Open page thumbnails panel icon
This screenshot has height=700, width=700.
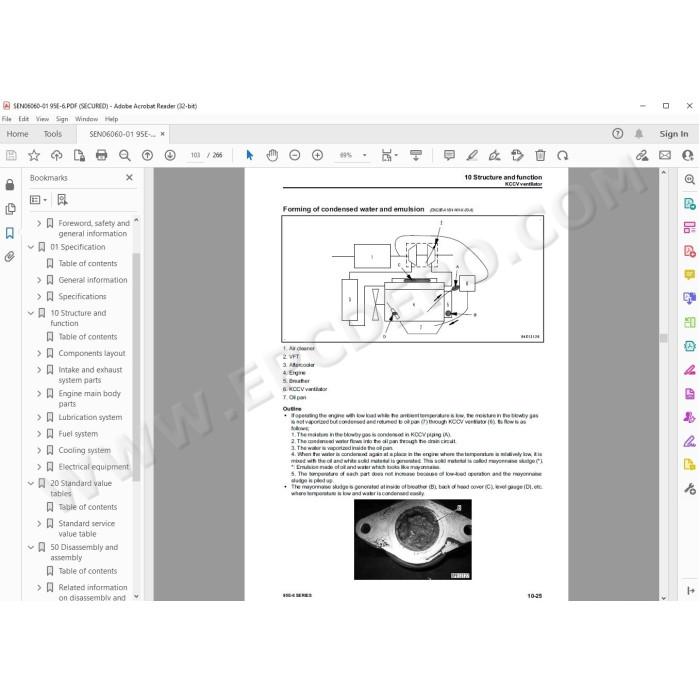click(10, 208)
